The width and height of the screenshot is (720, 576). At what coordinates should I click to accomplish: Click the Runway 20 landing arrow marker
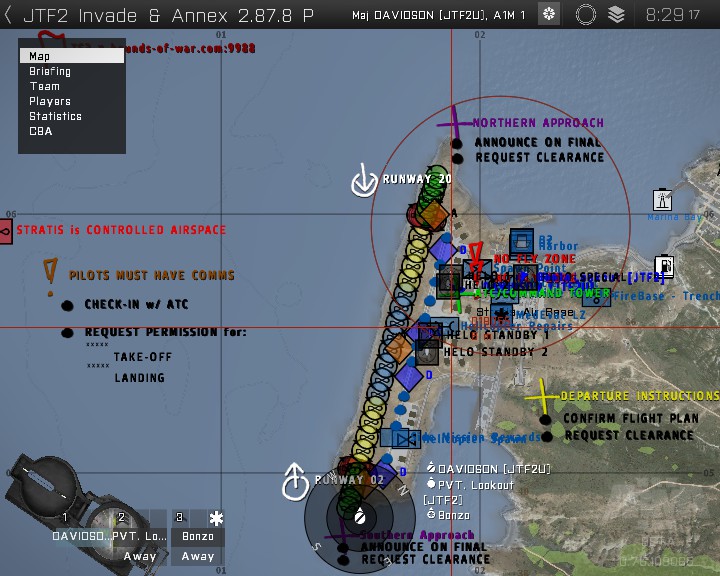364,181
